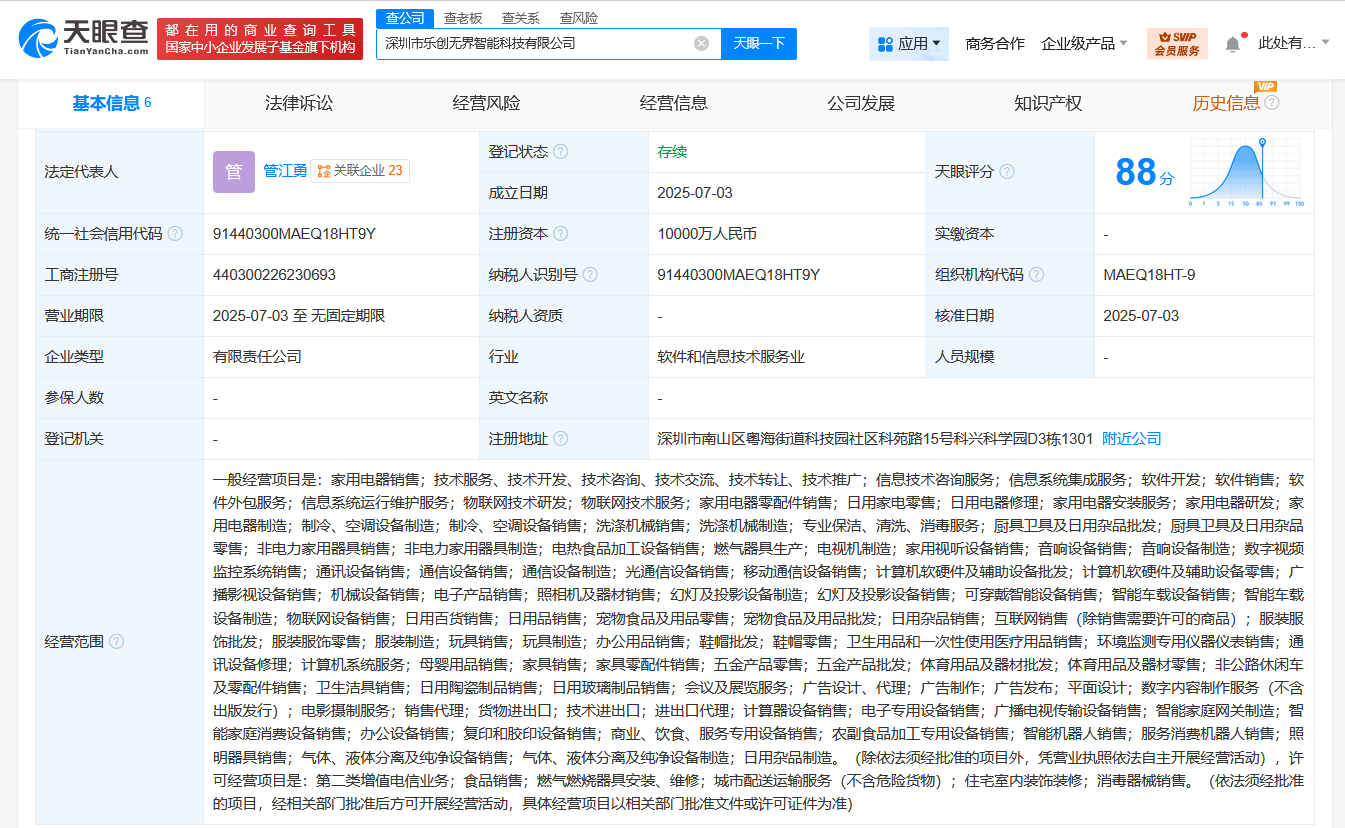Expand the 企业级产品 dropdown
The width and height of the screenshot is (1345, 828).
(1084, 43)
